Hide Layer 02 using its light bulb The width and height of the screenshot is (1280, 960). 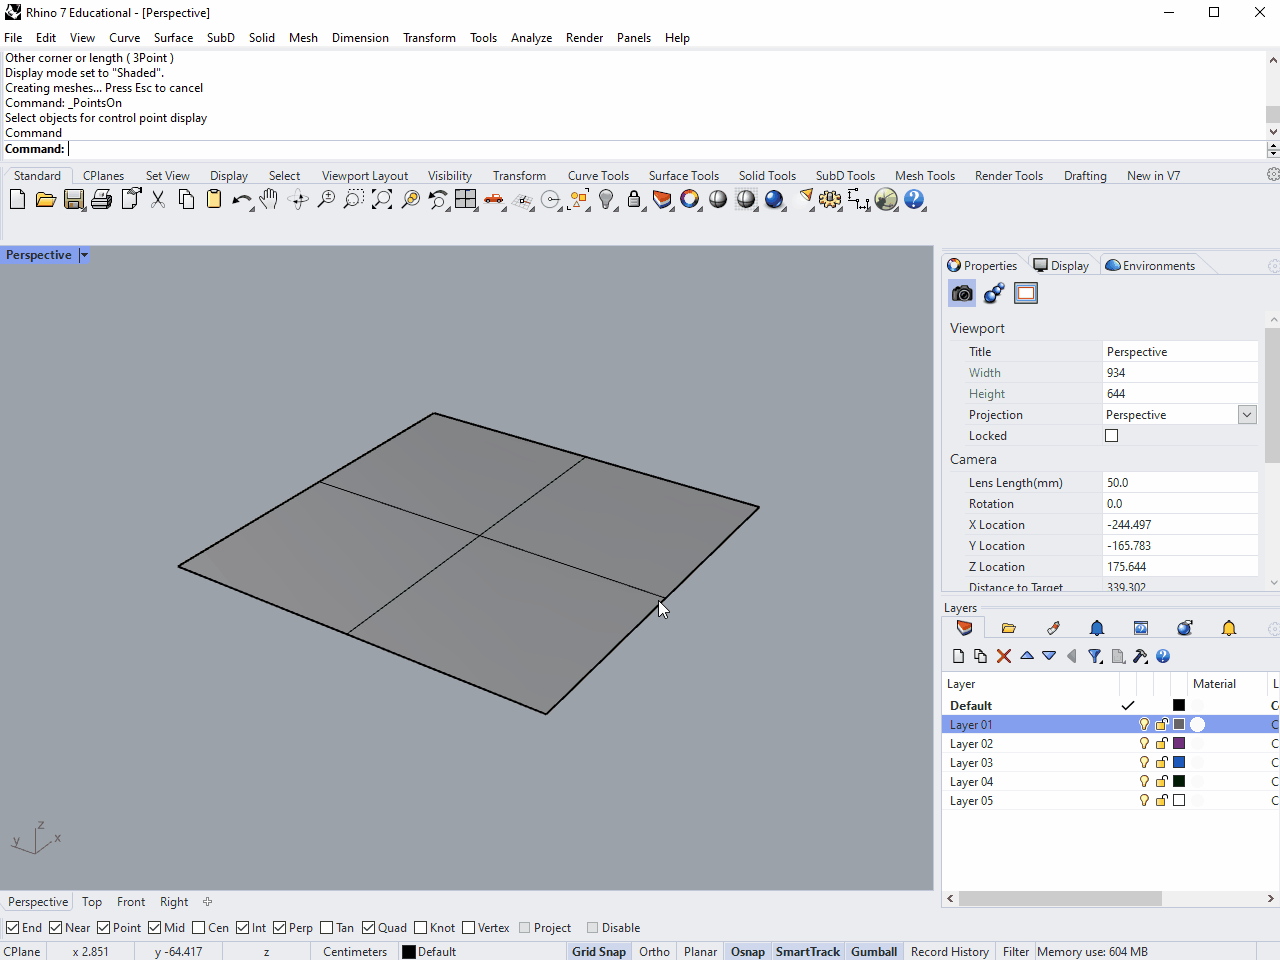pos(1144,744)
